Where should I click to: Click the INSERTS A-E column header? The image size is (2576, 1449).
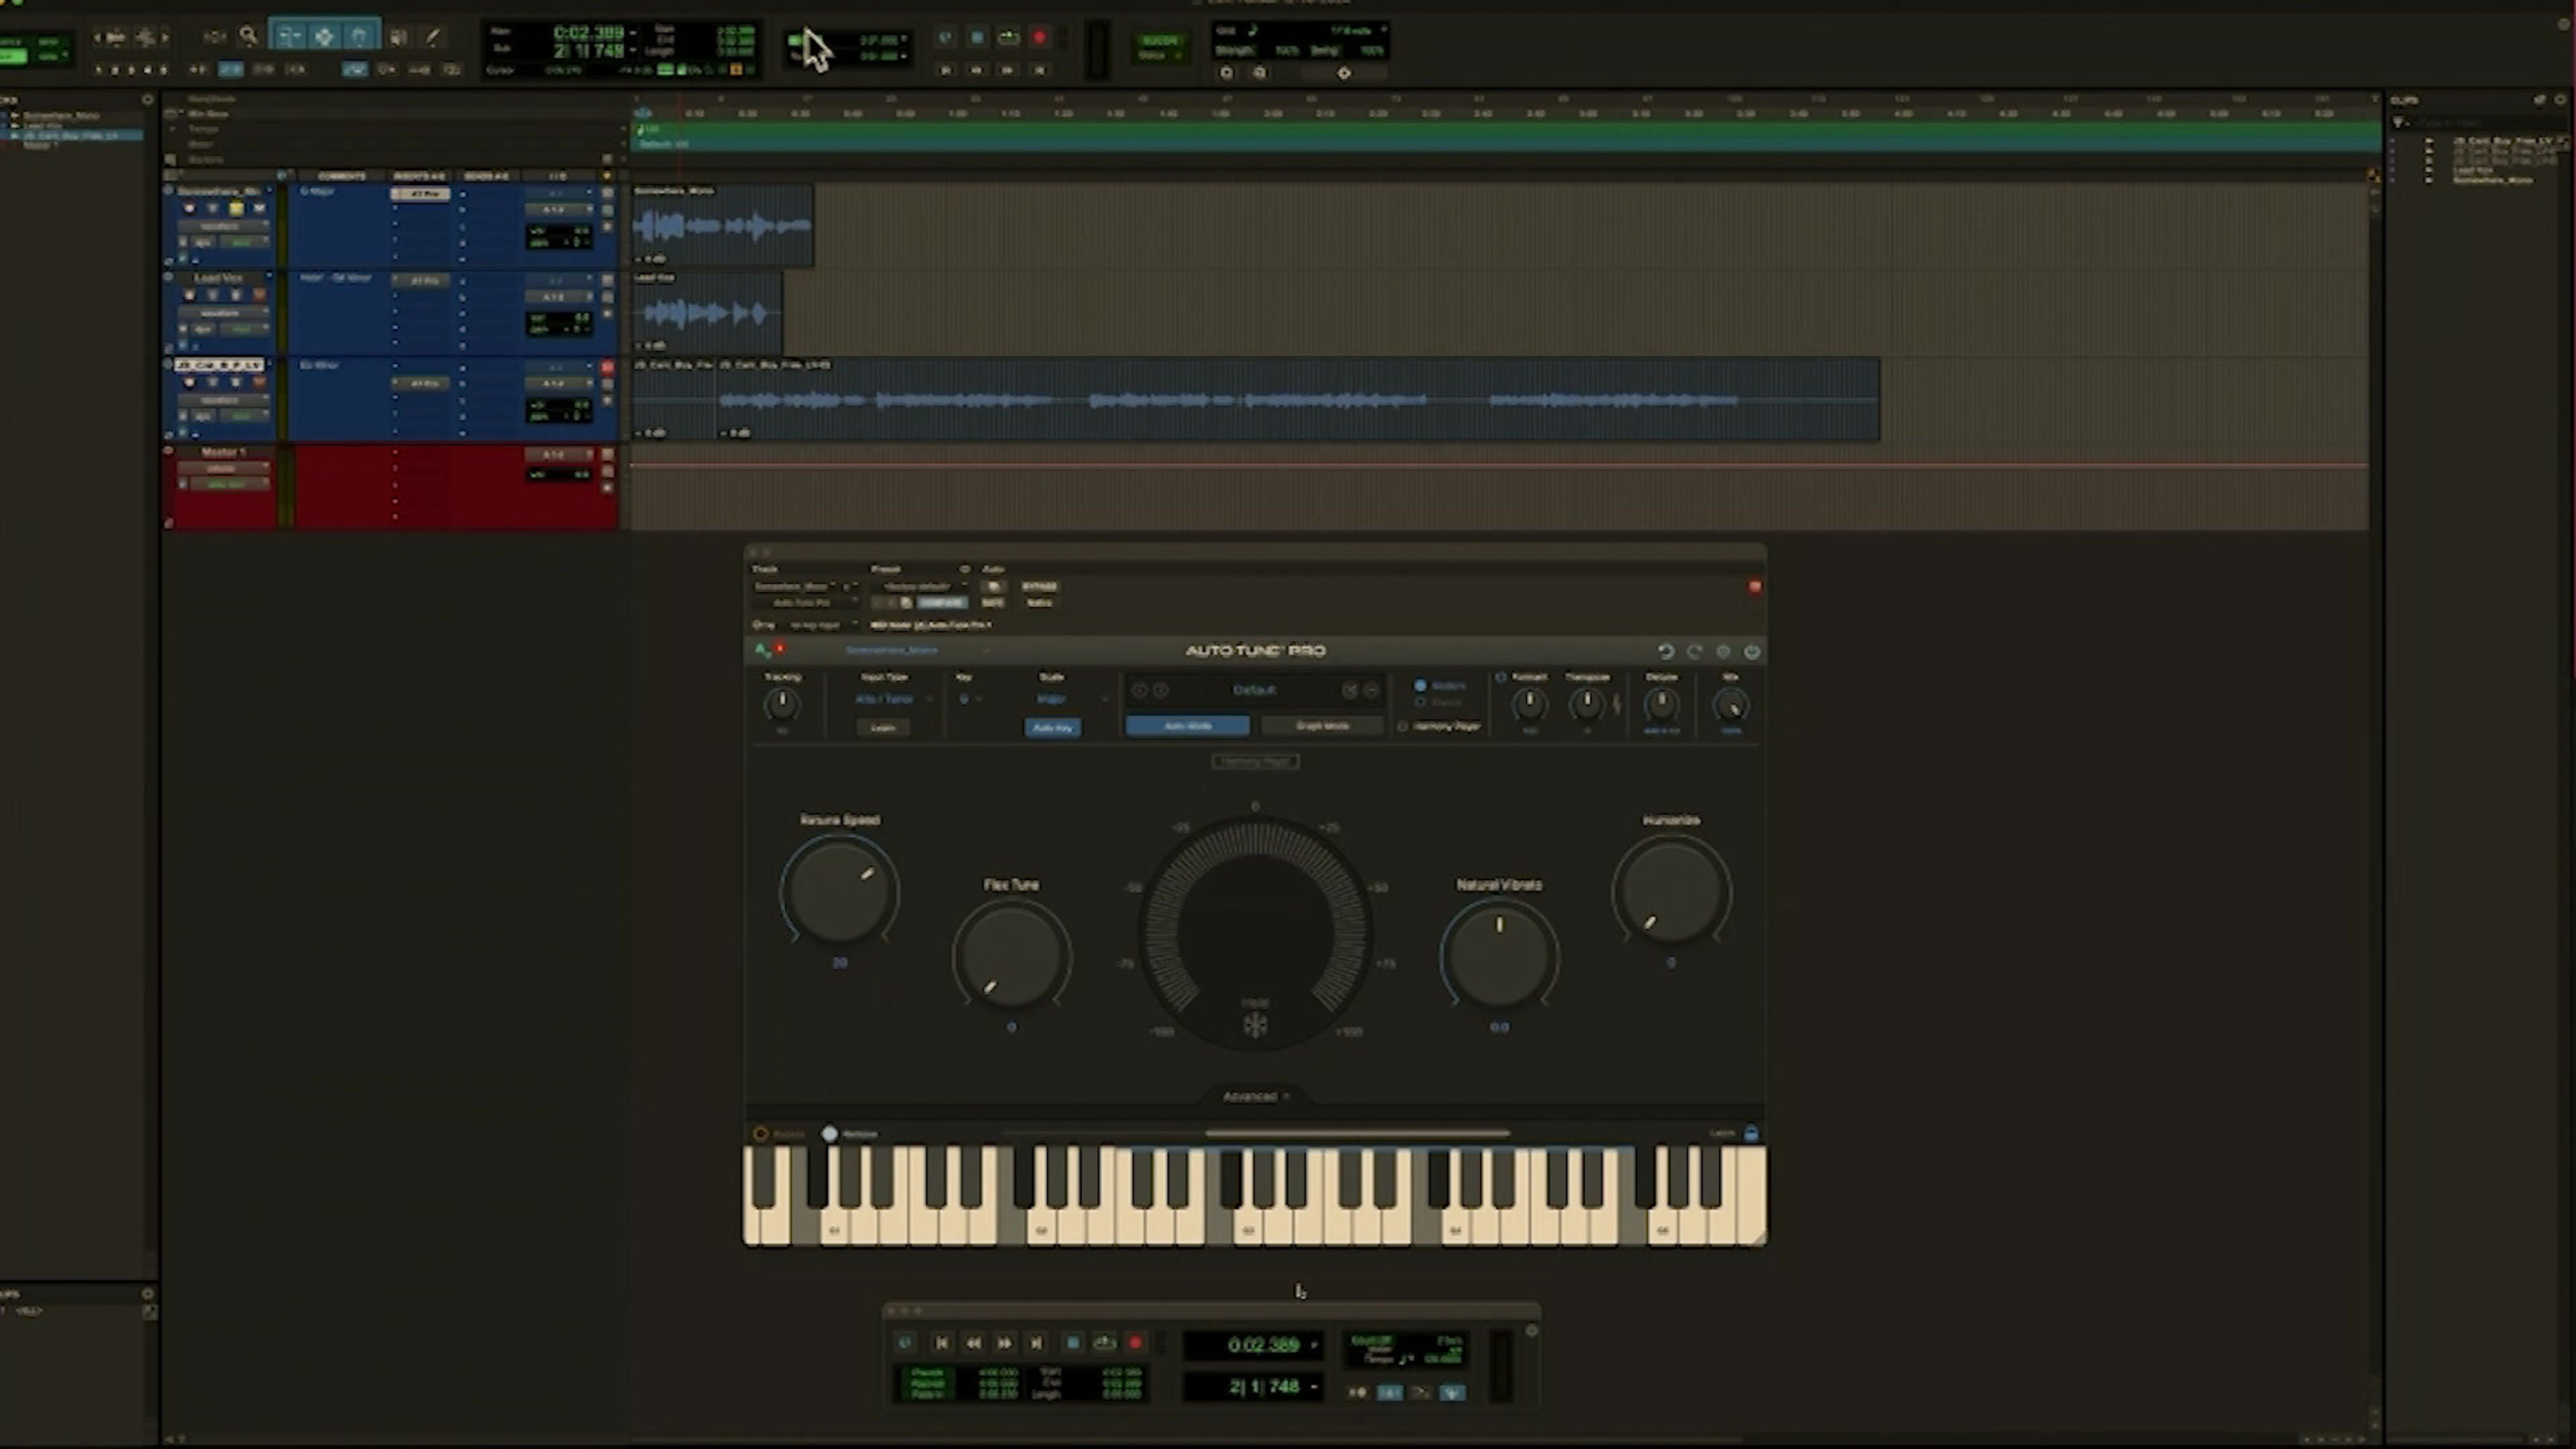coord(419,176)
